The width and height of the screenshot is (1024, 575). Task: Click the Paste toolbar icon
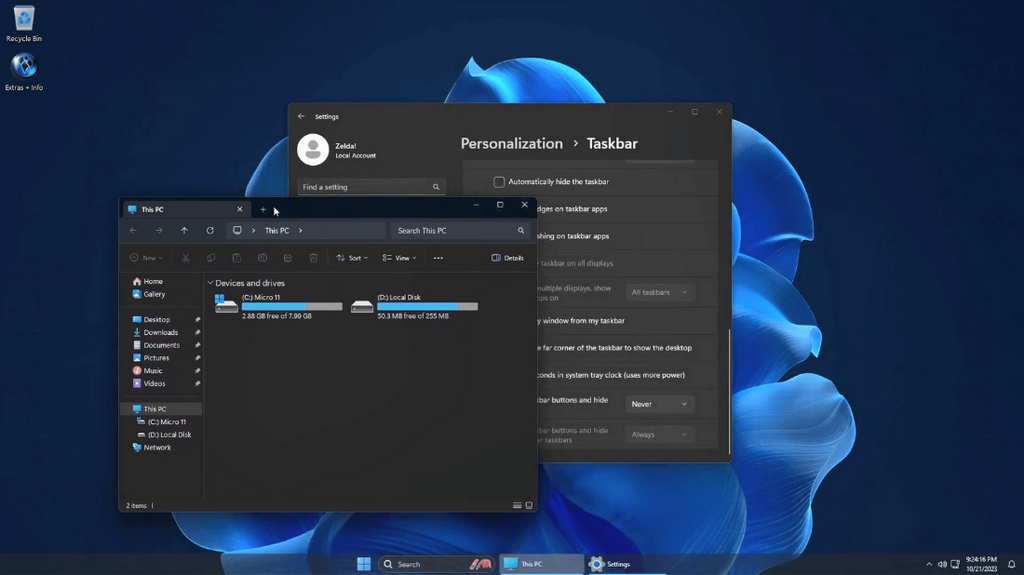tap(236, 258)
